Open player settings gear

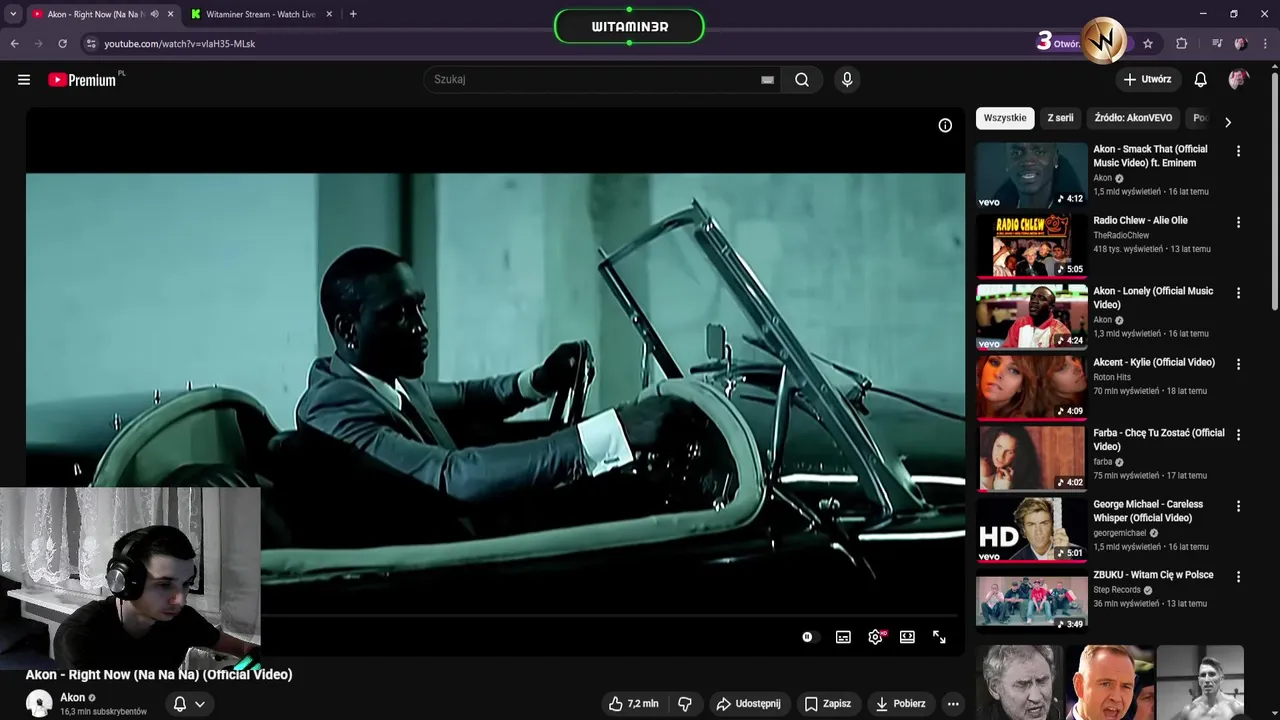875,637
